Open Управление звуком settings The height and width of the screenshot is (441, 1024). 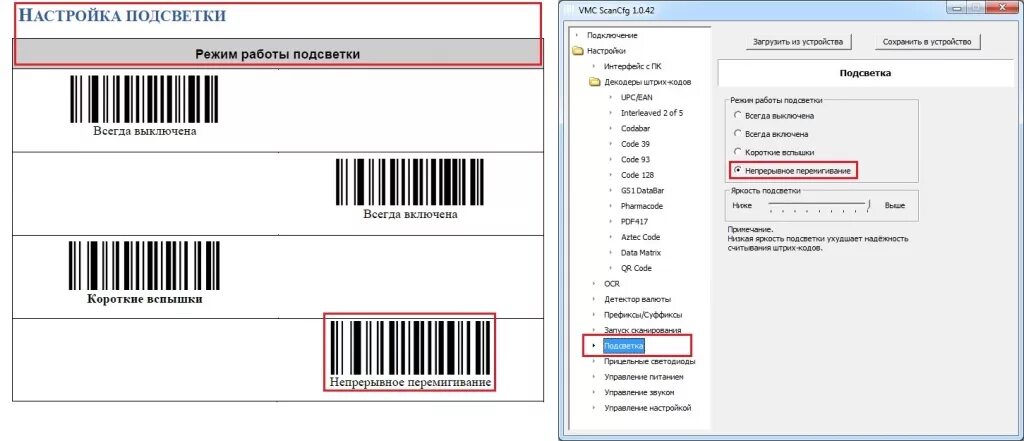pyautogui.click(x=639, y=393)
